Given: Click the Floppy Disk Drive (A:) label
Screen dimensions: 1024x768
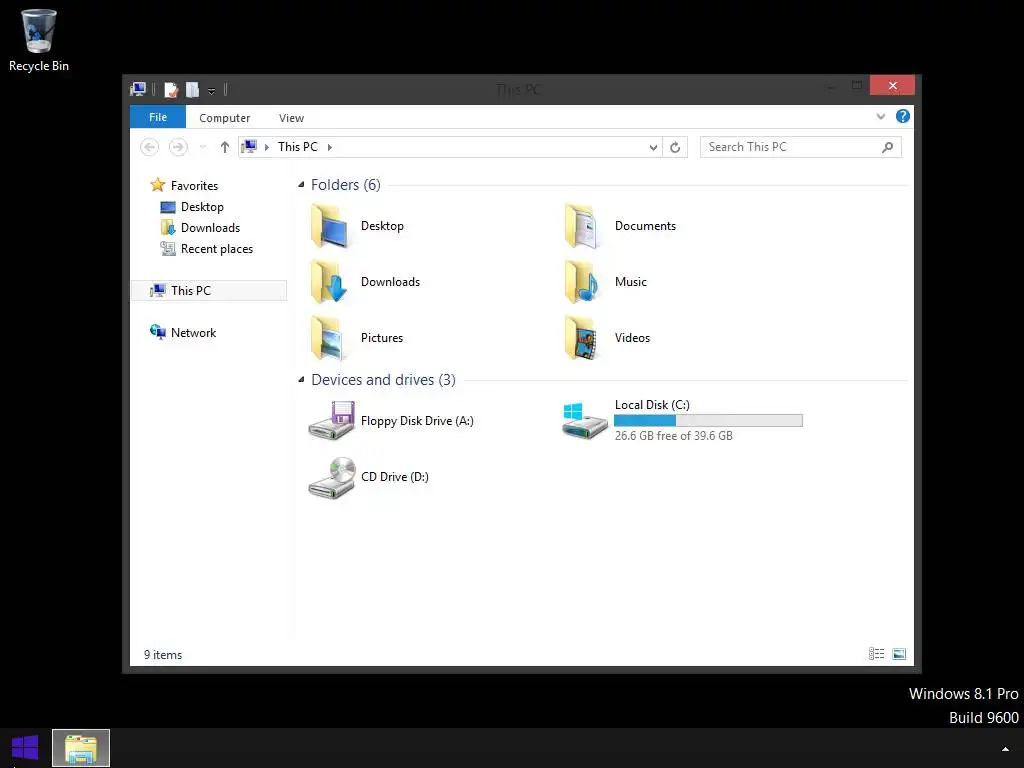Looking at the screenshot, I should click(x=417, y=421).
